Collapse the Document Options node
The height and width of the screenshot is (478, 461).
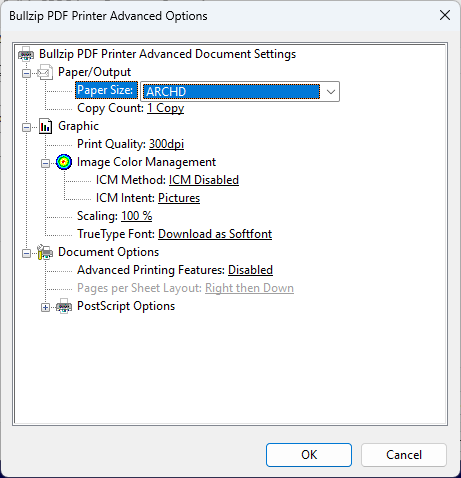pos(26,254)
